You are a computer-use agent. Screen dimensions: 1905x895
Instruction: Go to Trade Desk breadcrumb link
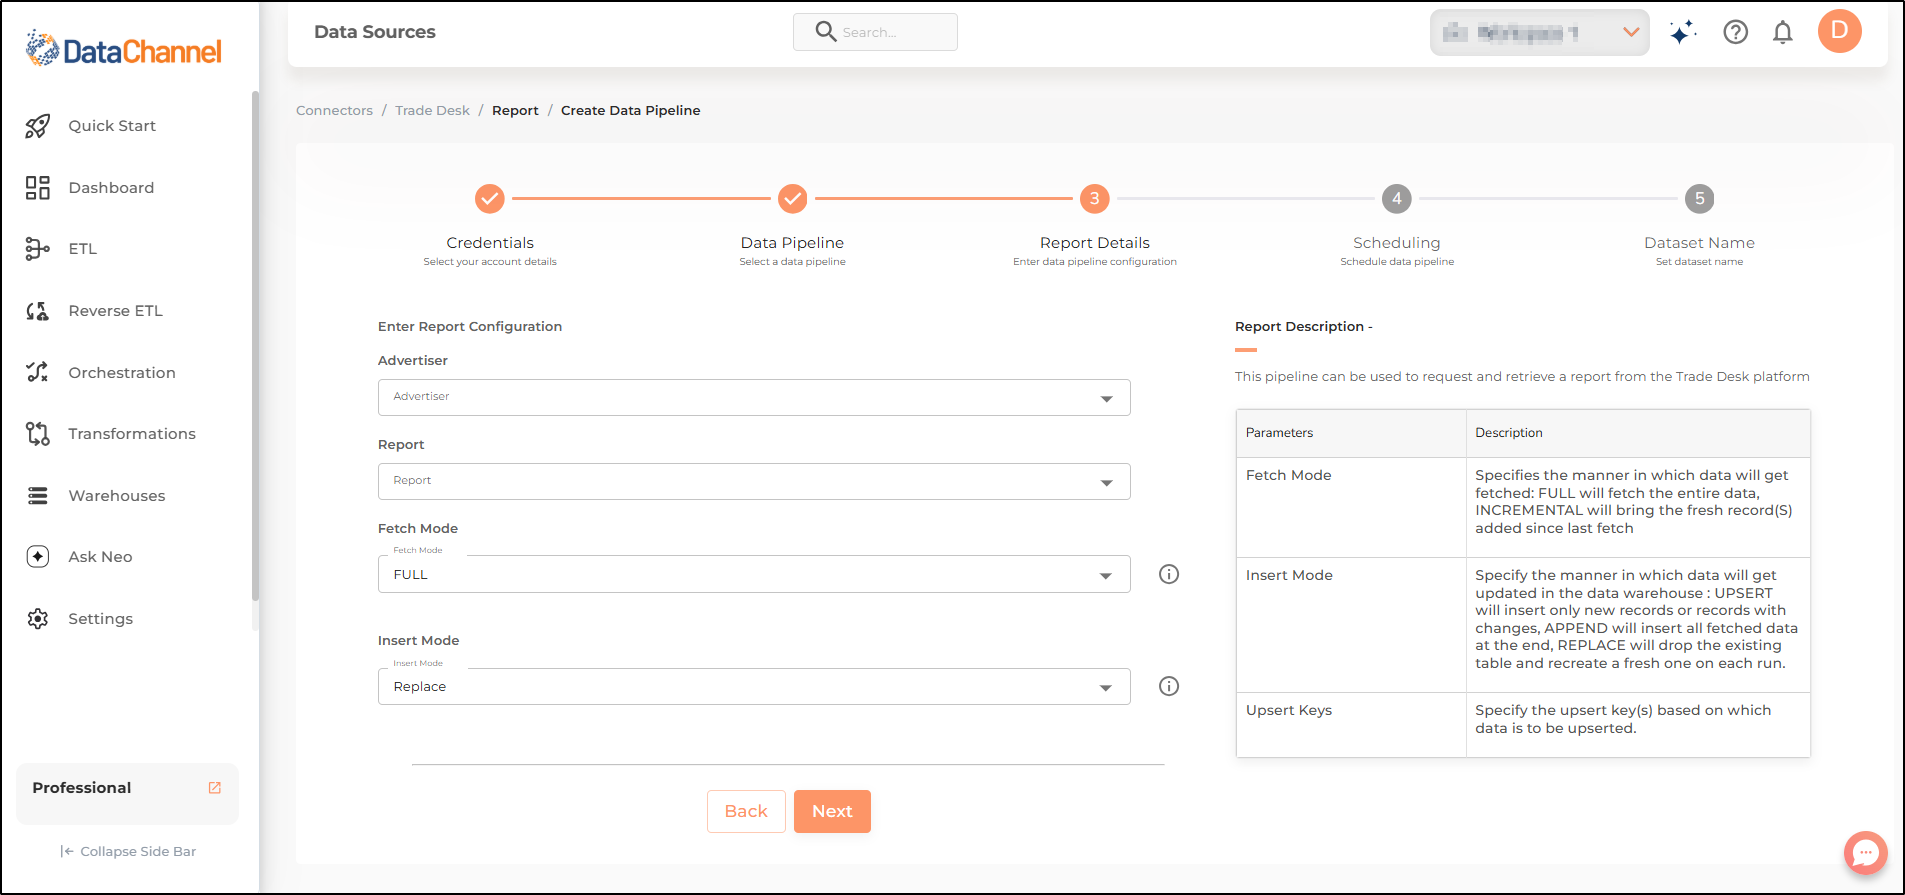click(x=432, y=111)
